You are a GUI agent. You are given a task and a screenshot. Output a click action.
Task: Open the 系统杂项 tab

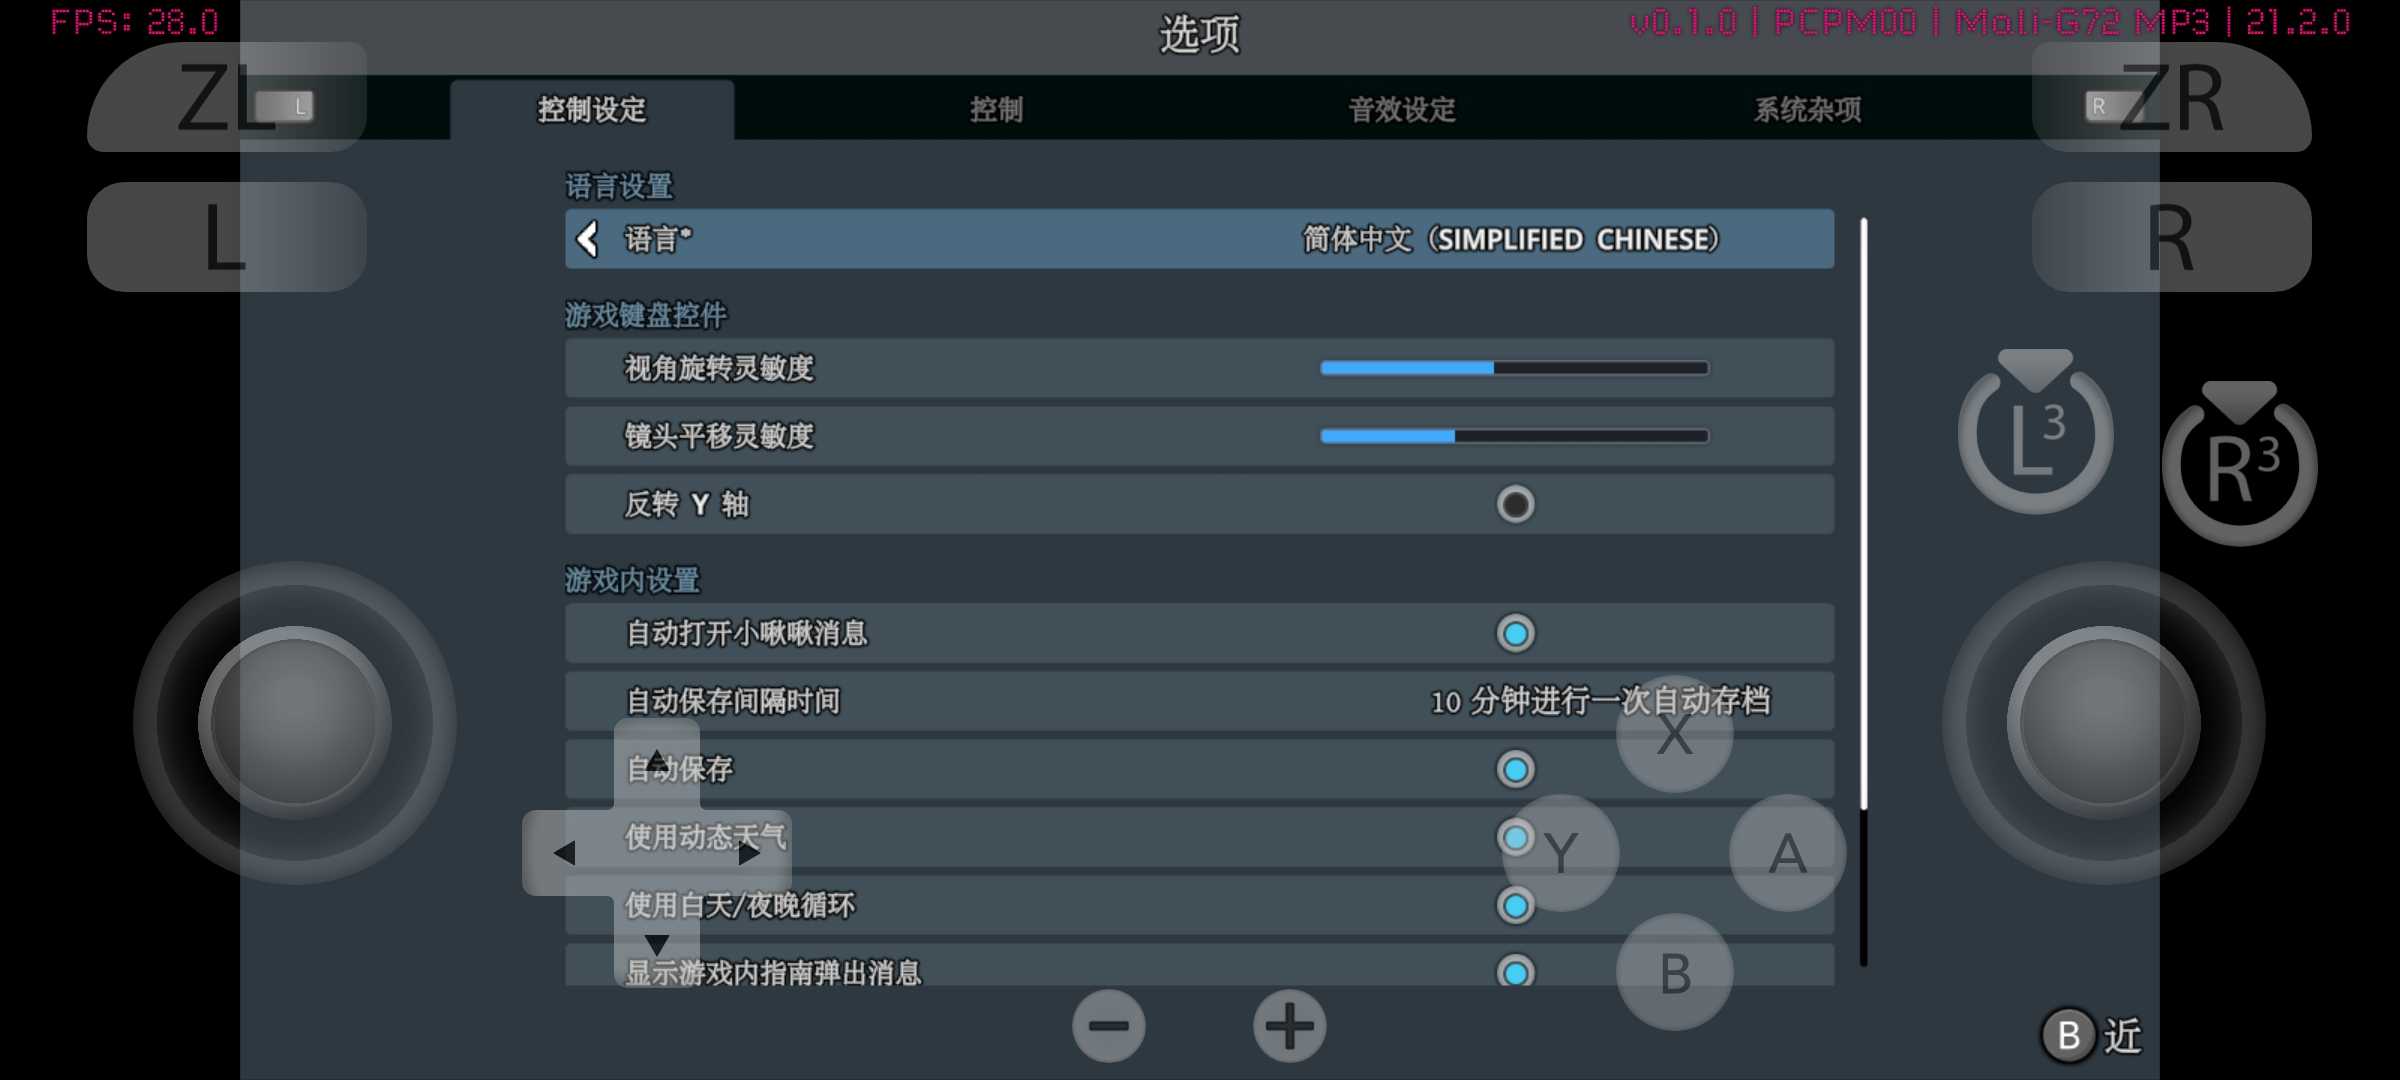point(1808,109)
